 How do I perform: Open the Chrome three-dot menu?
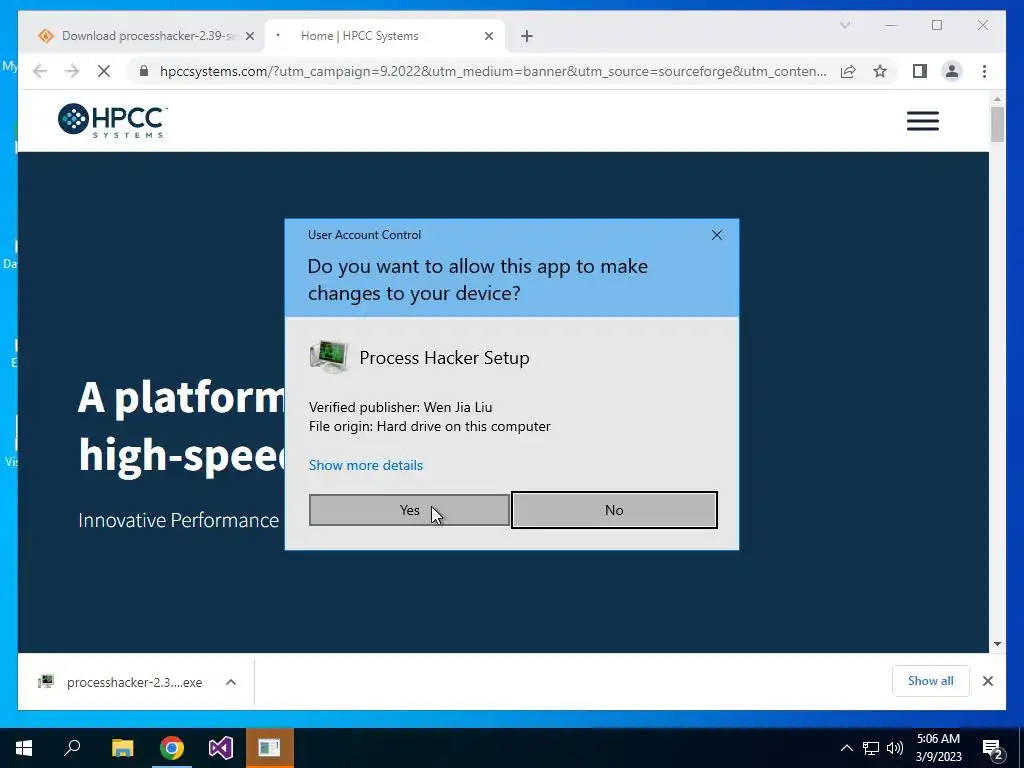point(984,71)
